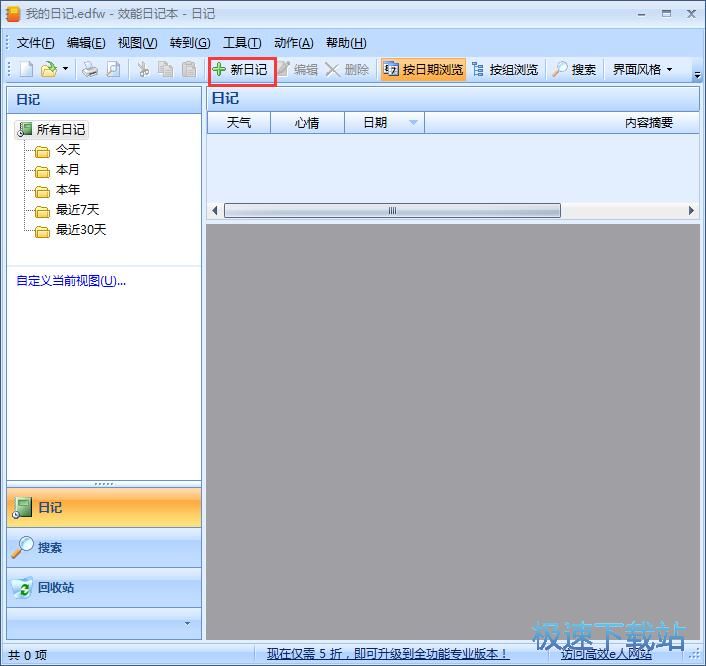This screenshot has height=666, width=706.
Task: Click the print icon in toolbar
Action: click(x=90, y=69)
